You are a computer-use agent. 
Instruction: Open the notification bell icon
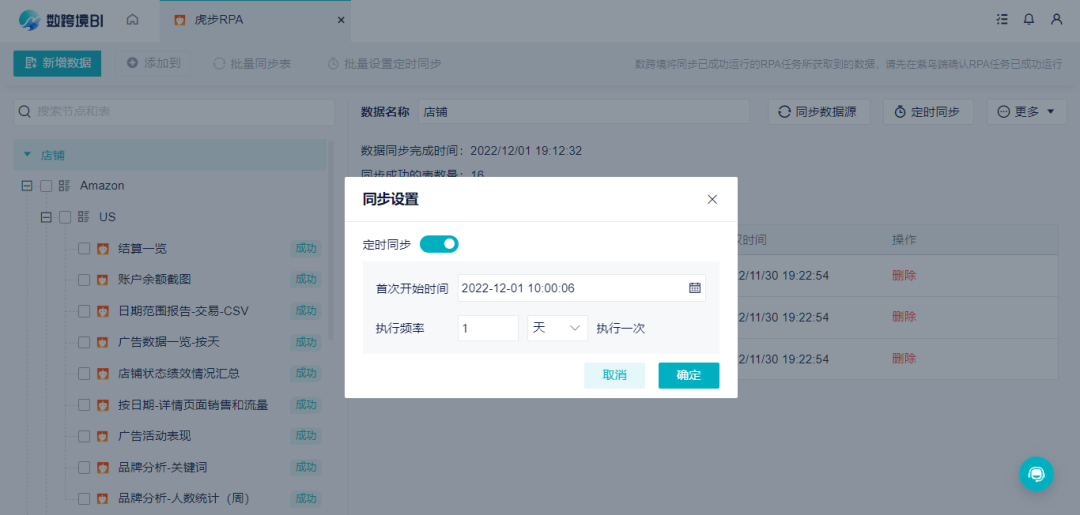click(x=1029, y=19)
